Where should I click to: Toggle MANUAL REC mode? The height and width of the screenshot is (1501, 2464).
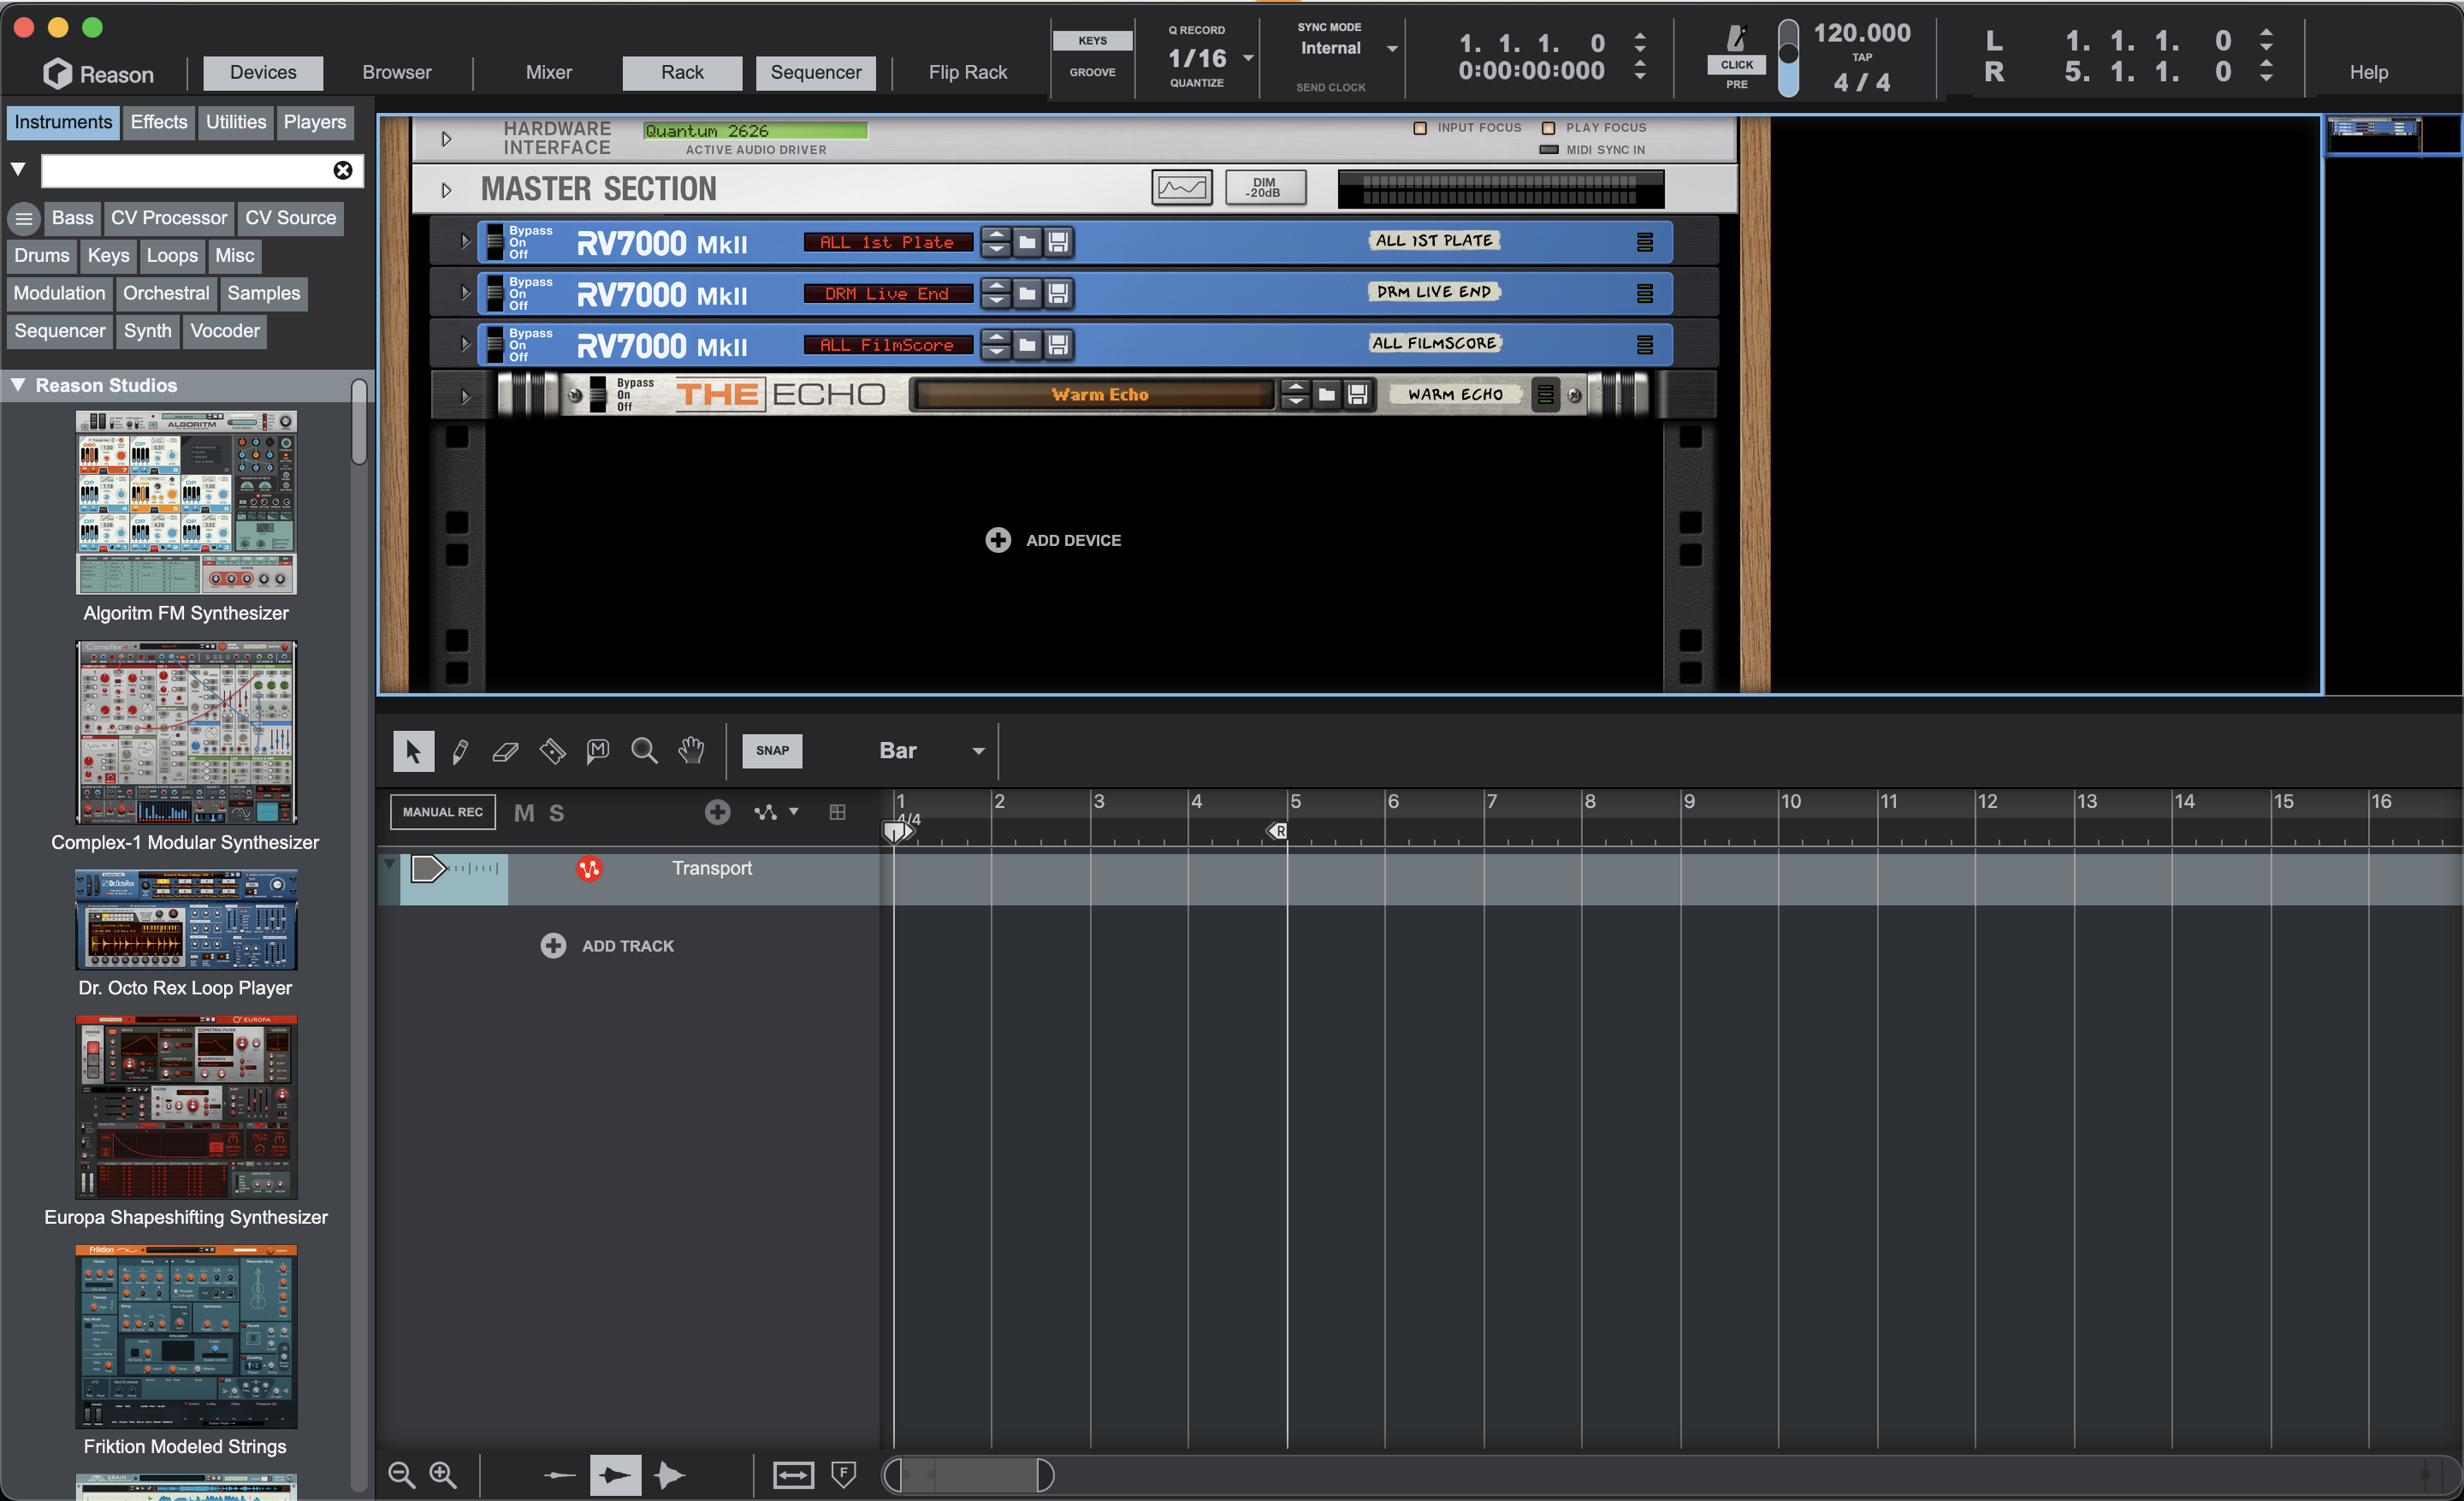(442, 812)
